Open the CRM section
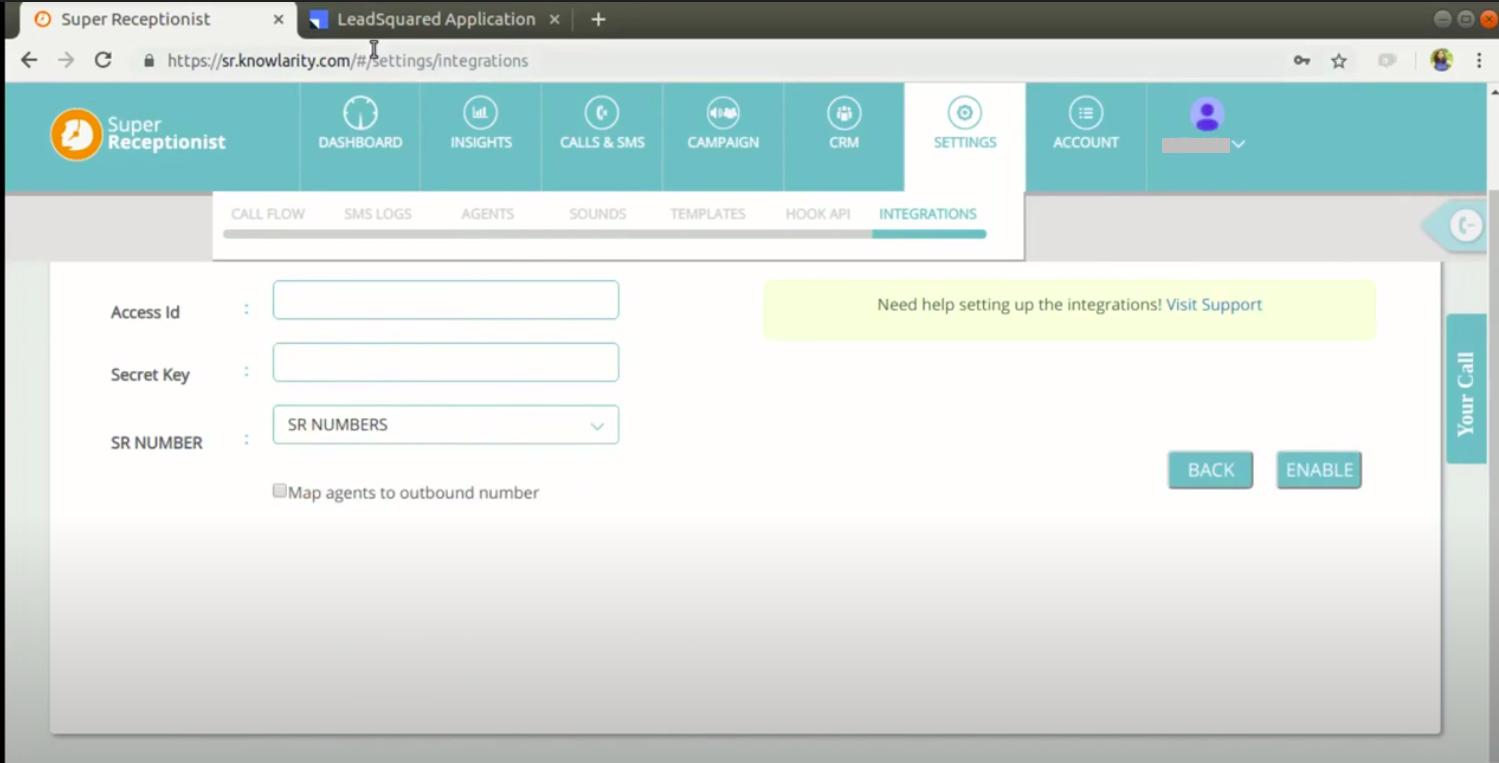The height and width of the screenshot is (763, 1499). tap(844, 125)
